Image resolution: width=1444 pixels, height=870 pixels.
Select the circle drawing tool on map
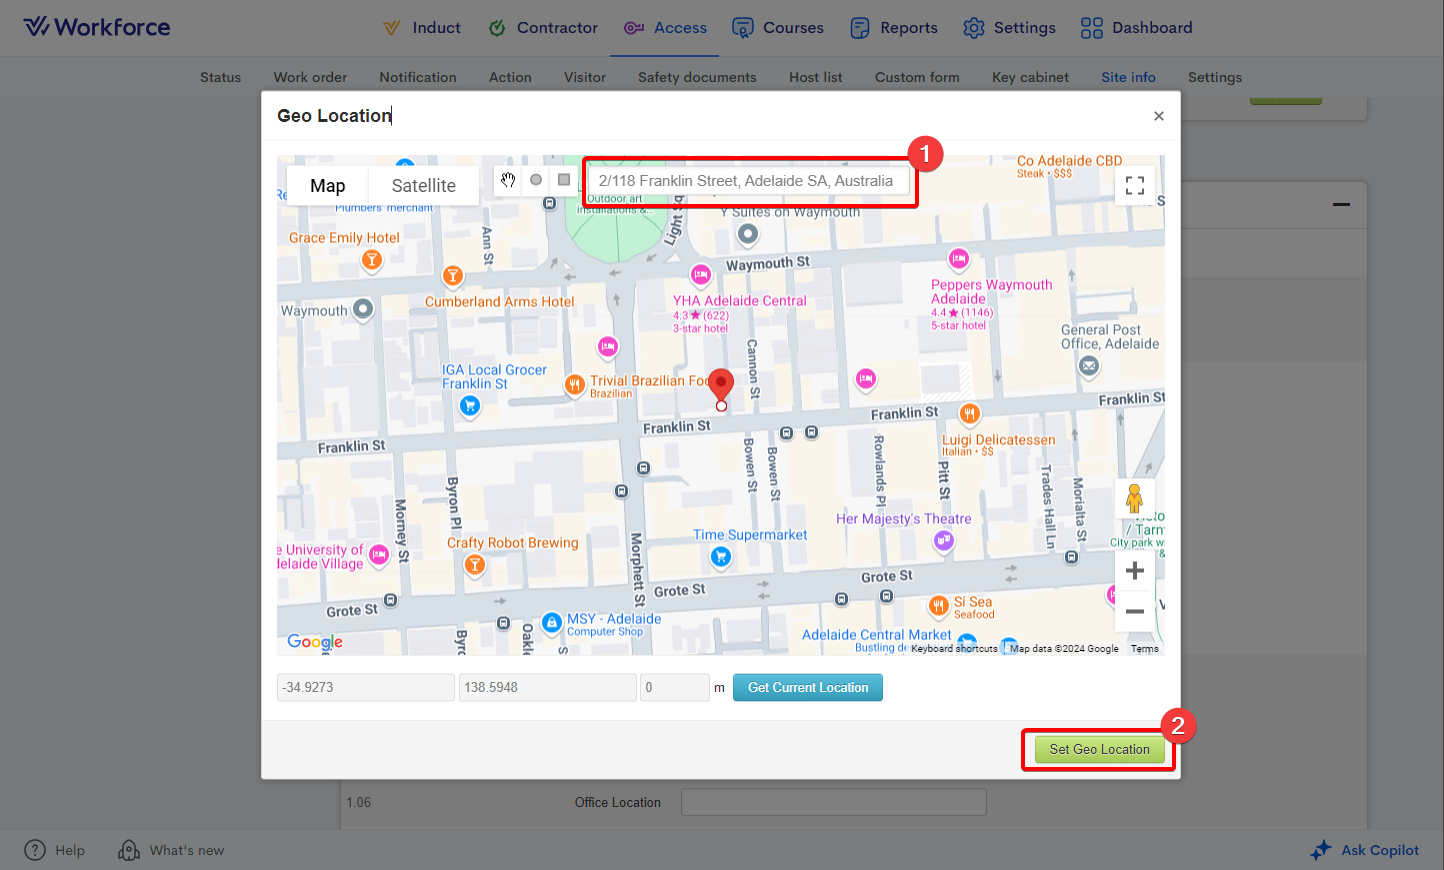(536, 180)
